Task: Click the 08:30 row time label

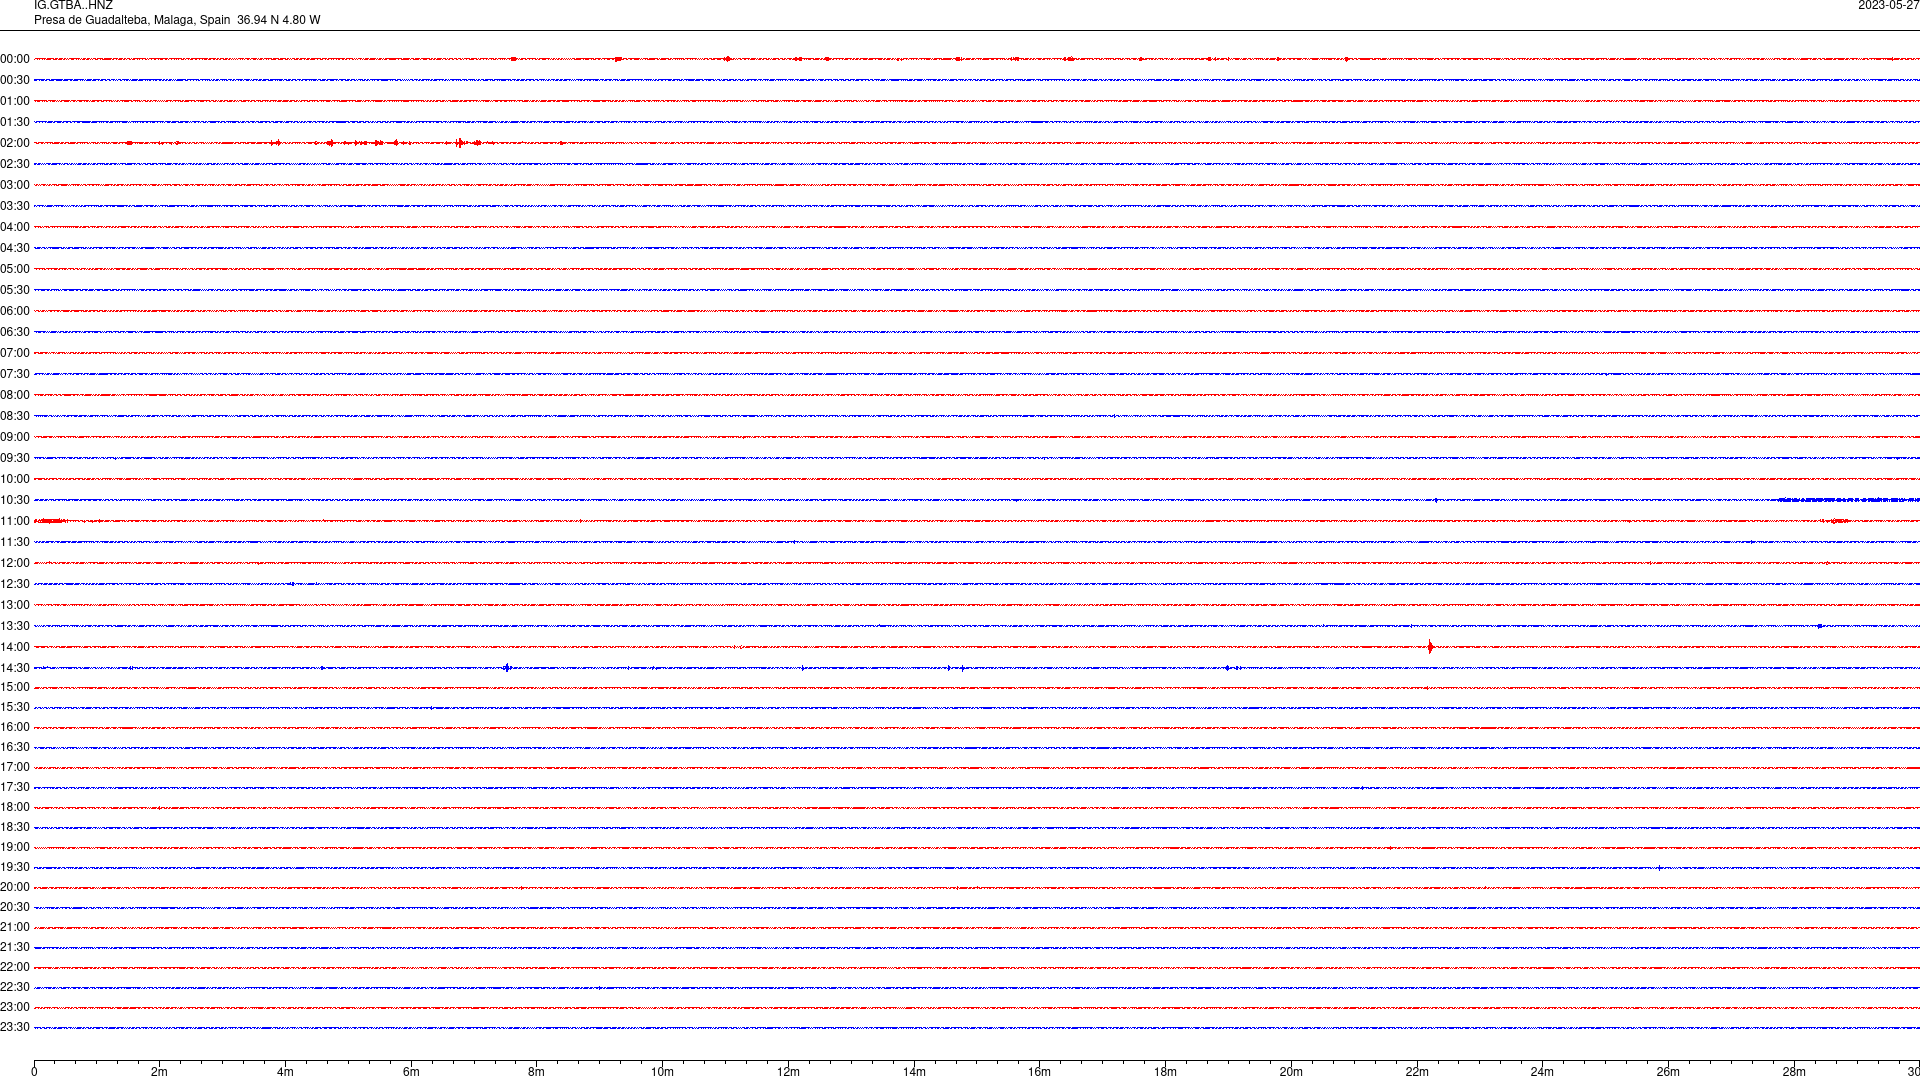Action: [15, 416]
